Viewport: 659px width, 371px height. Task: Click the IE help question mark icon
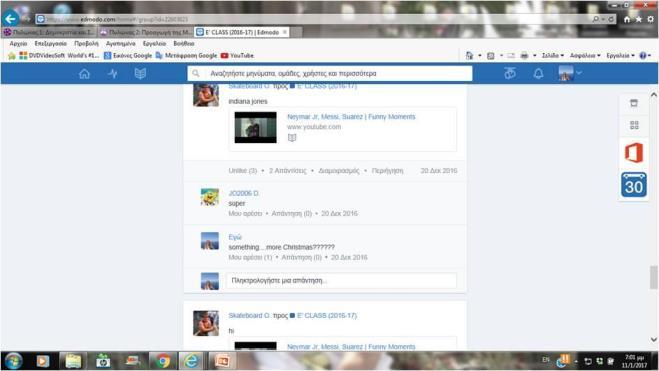pos(643,55)
